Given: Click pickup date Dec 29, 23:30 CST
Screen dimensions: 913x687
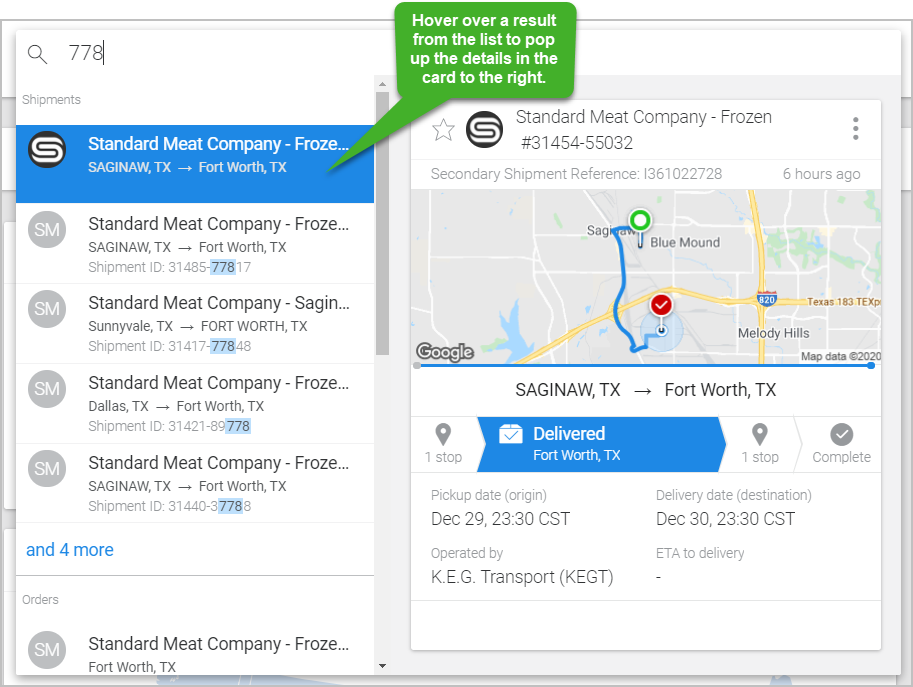Looking at the screenshot, I should [x=500, y=519].
